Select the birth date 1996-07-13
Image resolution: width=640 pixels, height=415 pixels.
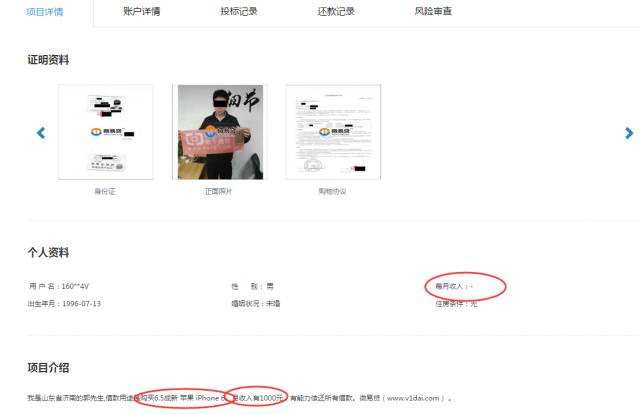(81, 304)
